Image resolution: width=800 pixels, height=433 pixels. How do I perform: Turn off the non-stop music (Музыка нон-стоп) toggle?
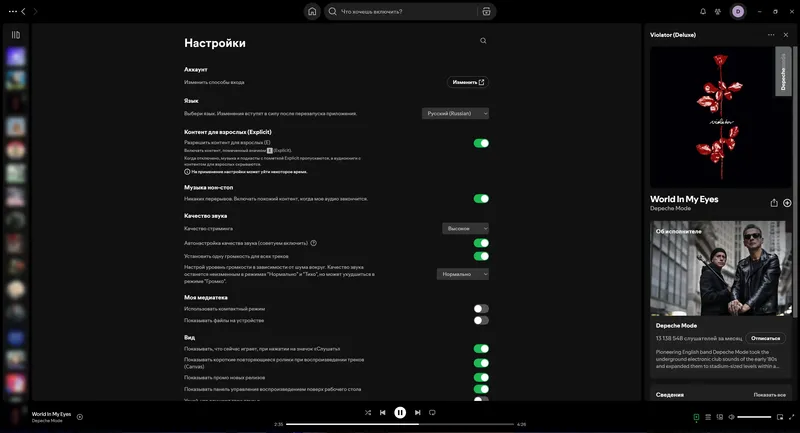(x=481, y=198)
